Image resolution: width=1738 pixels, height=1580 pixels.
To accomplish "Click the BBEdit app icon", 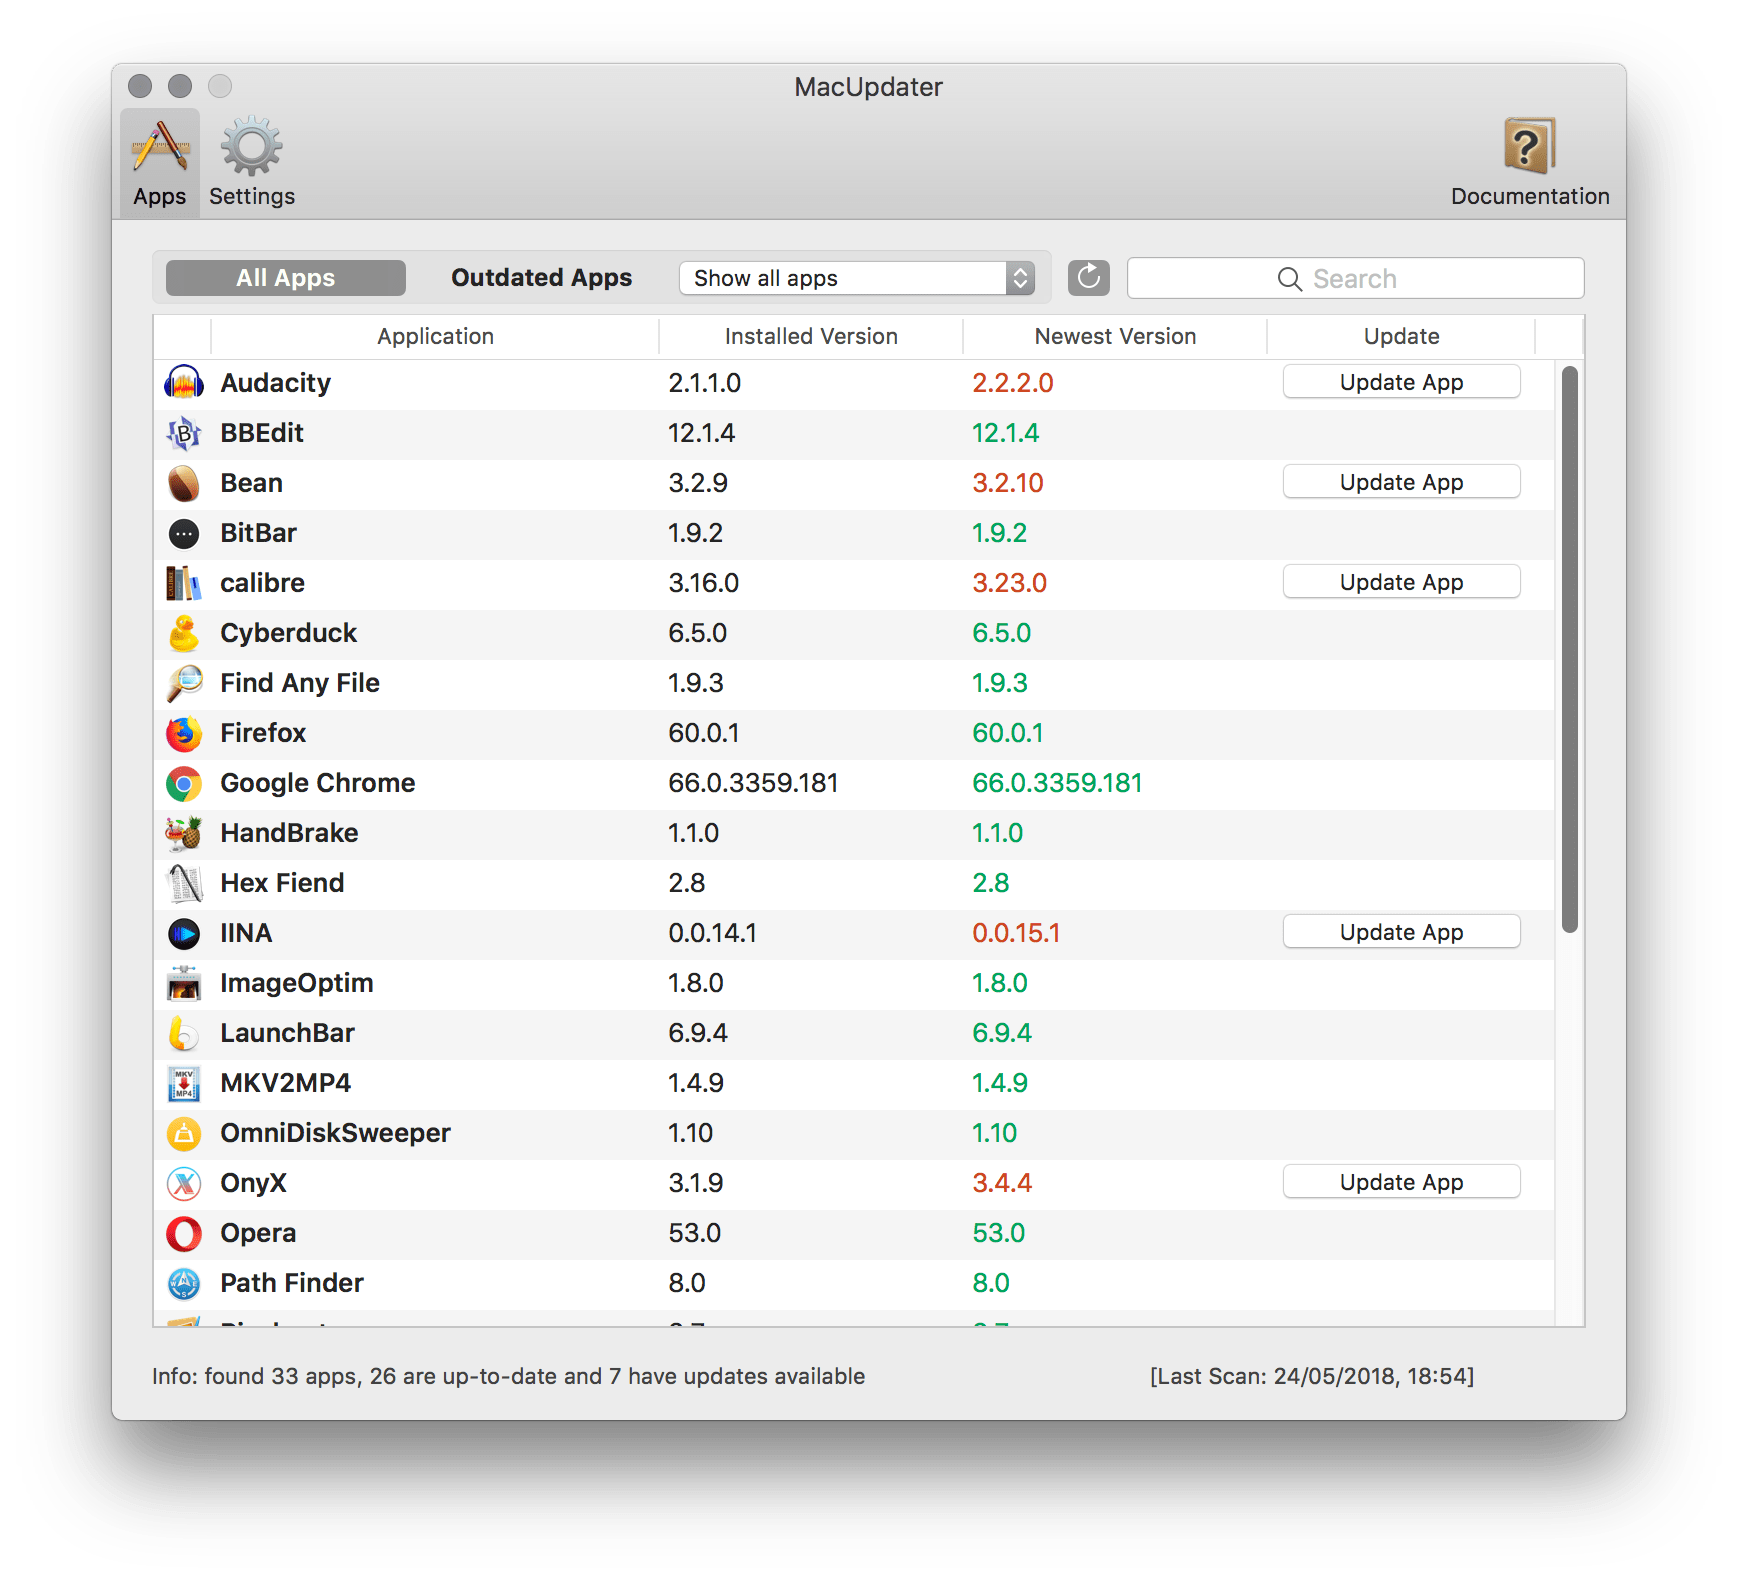I will tap(184, 433).
